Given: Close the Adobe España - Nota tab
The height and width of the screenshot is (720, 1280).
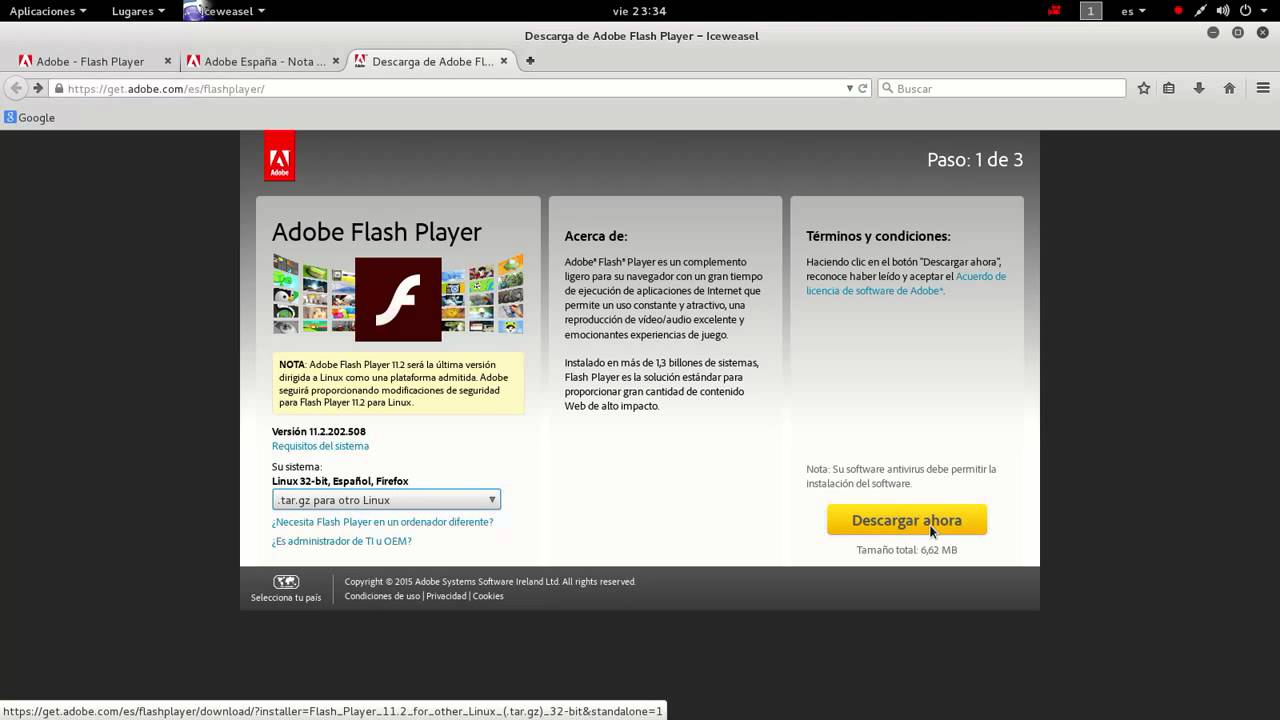Looking at the screenshot, I should point(336,61).
